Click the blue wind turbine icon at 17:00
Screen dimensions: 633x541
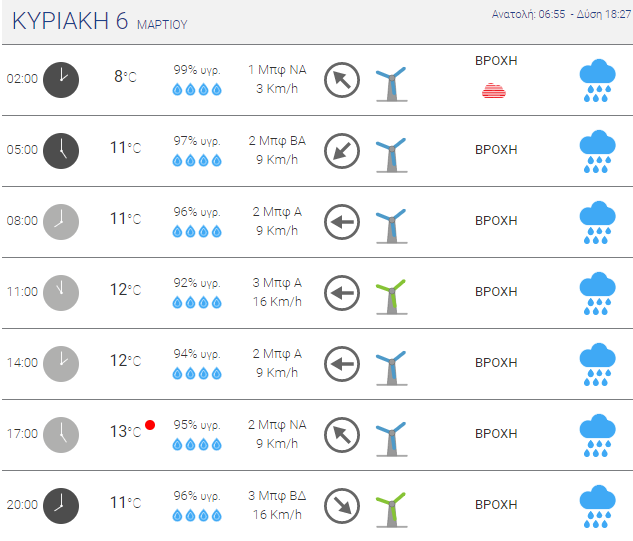click(x=391, y=439)
